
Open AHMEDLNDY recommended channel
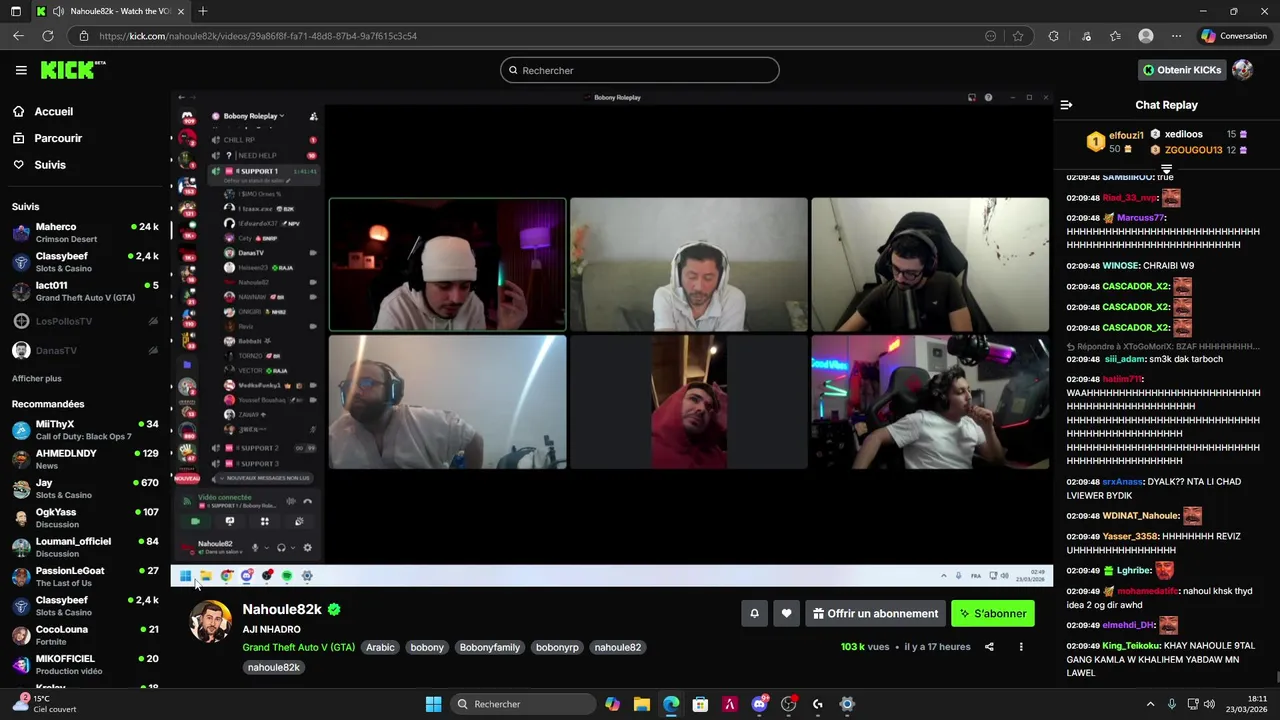point(85,459)
